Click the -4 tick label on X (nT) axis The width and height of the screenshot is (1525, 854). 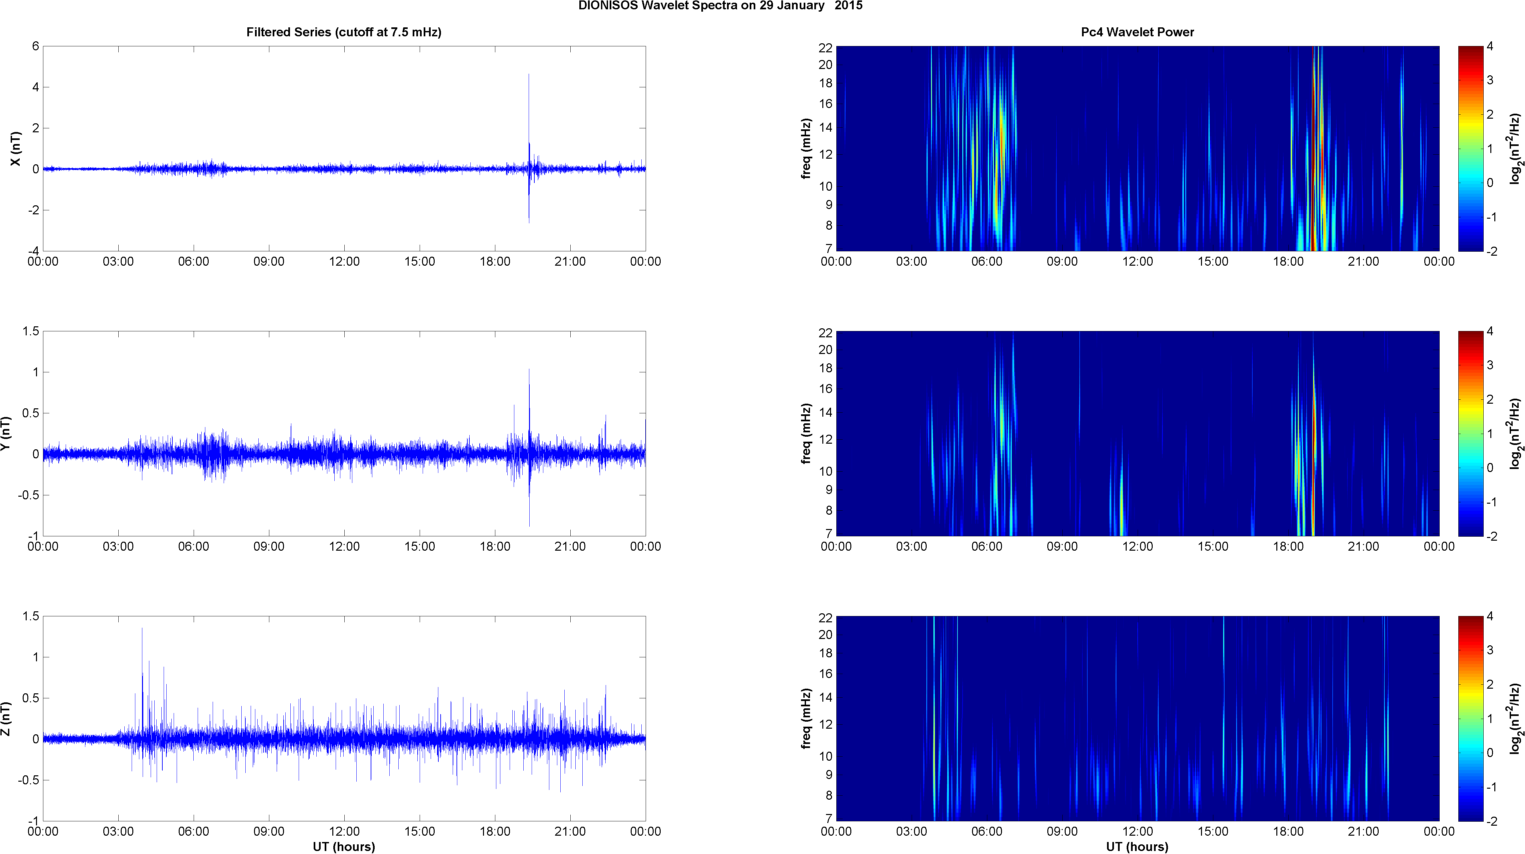tap(33, 251)
